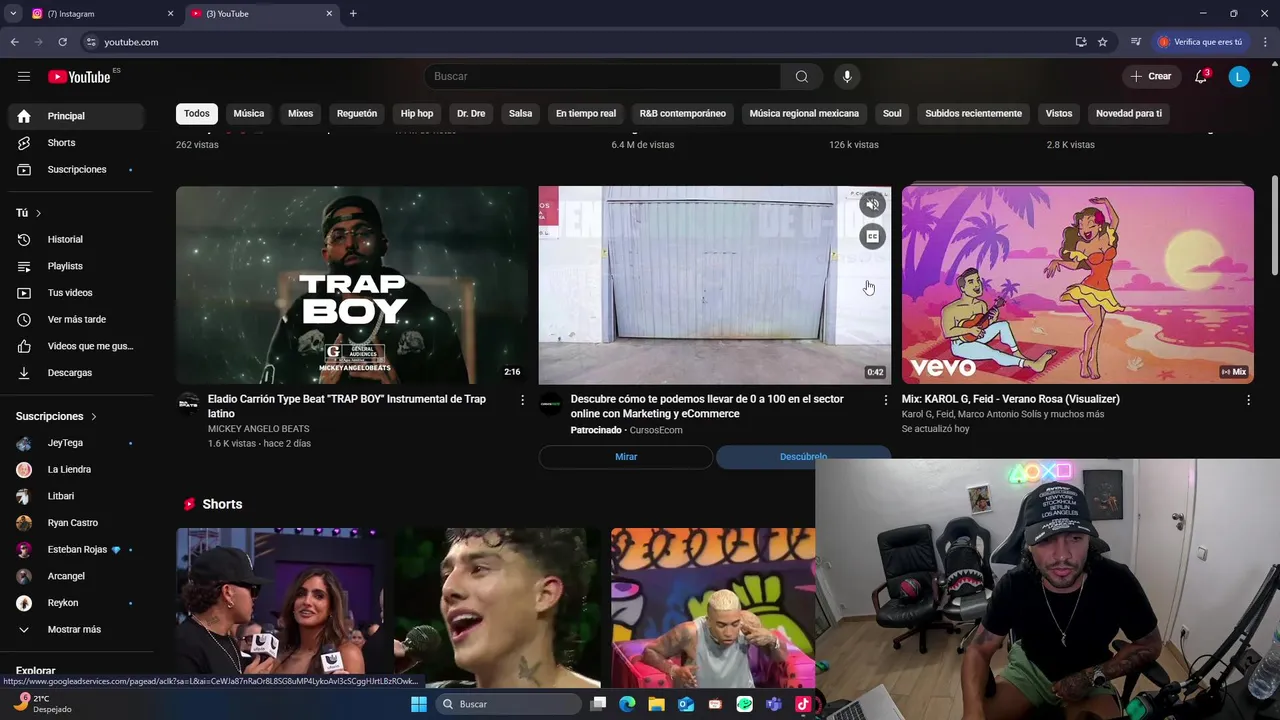The width and height of the screenshot is (1280, 720).
Task: Open a new browser tab
Action: [x=353, y=14]
